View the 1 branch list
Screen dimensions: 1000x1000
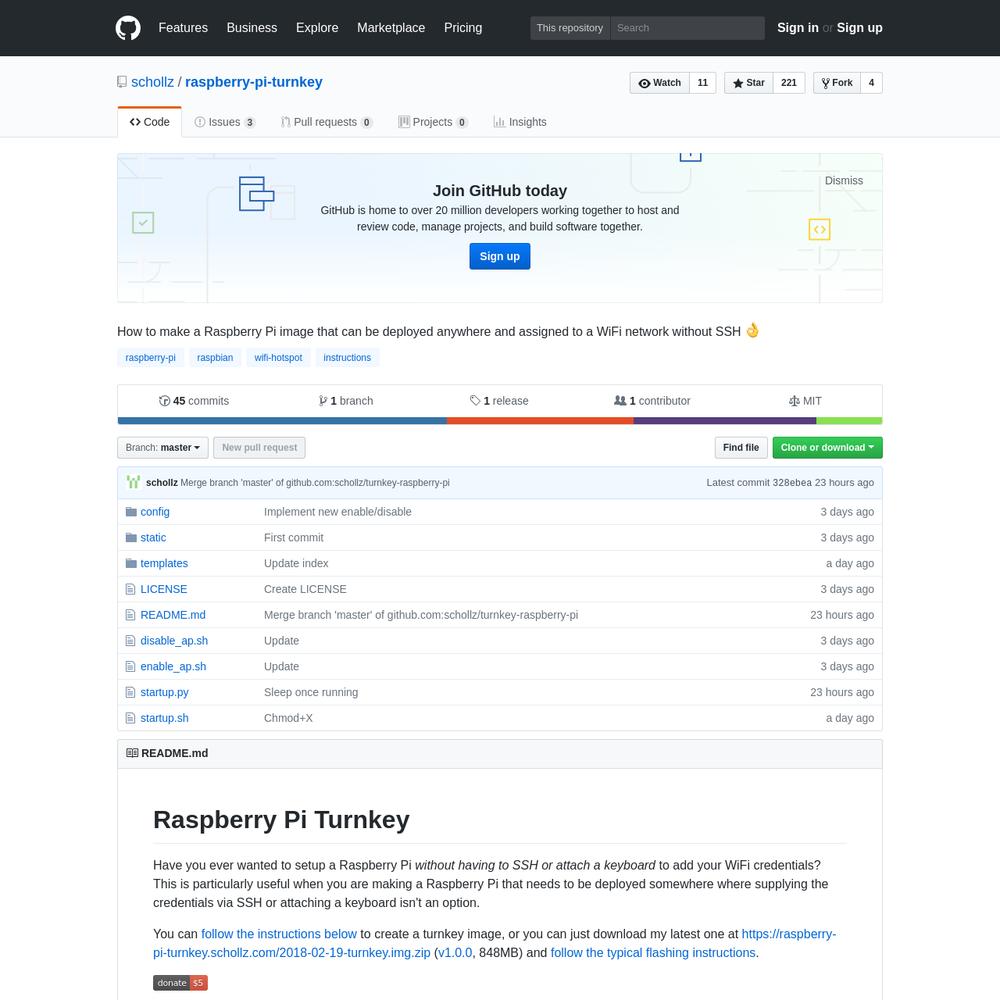(x=346, y=401)
